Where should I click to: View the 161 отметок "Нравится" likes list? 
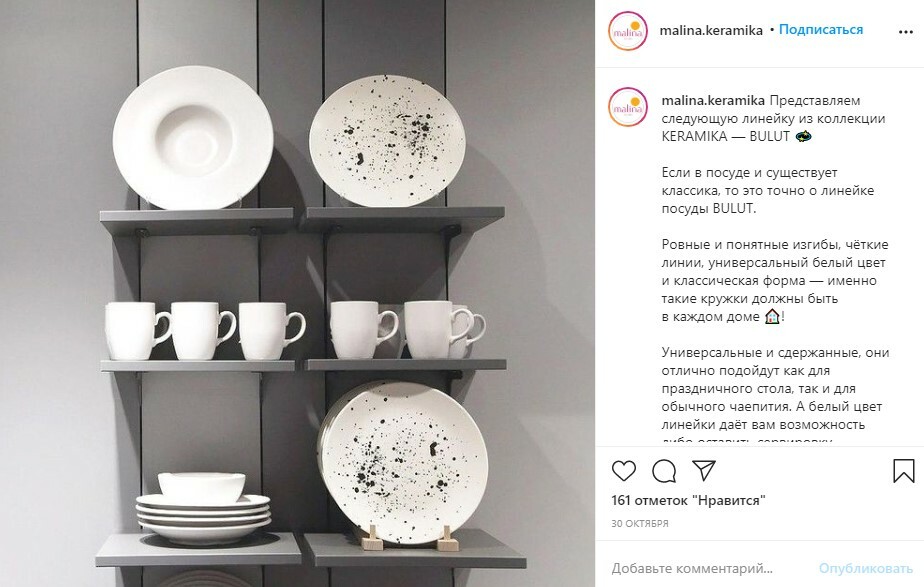(688, 500)
